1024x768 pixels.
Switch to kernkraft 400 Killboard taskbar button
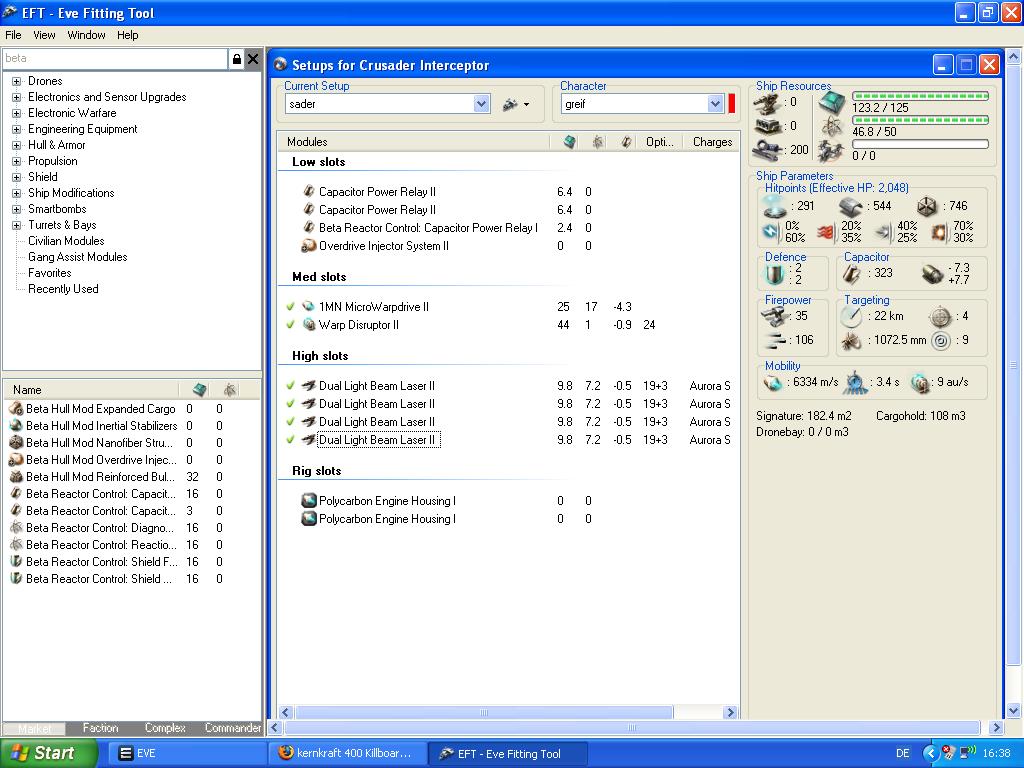(x=346, y=753)
